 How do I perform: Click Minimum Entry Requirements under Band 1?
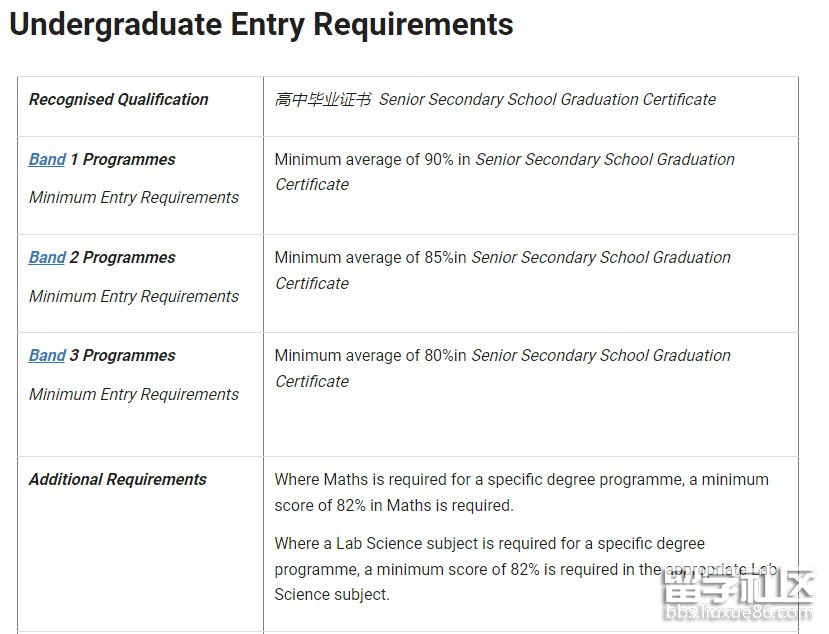pyautogui.click(x=134, y=198)
